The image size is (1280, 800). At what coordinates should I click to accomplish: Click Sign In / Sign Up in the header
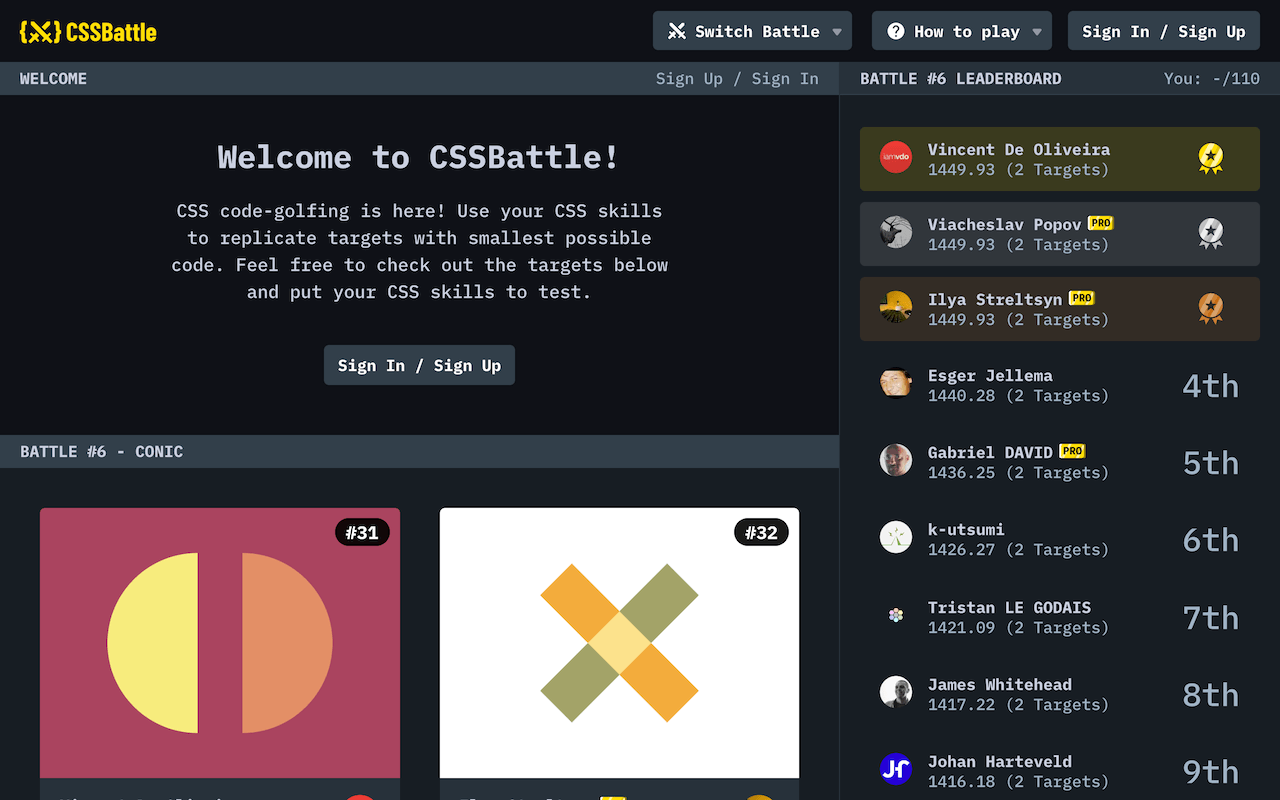tap(1163, 30)
